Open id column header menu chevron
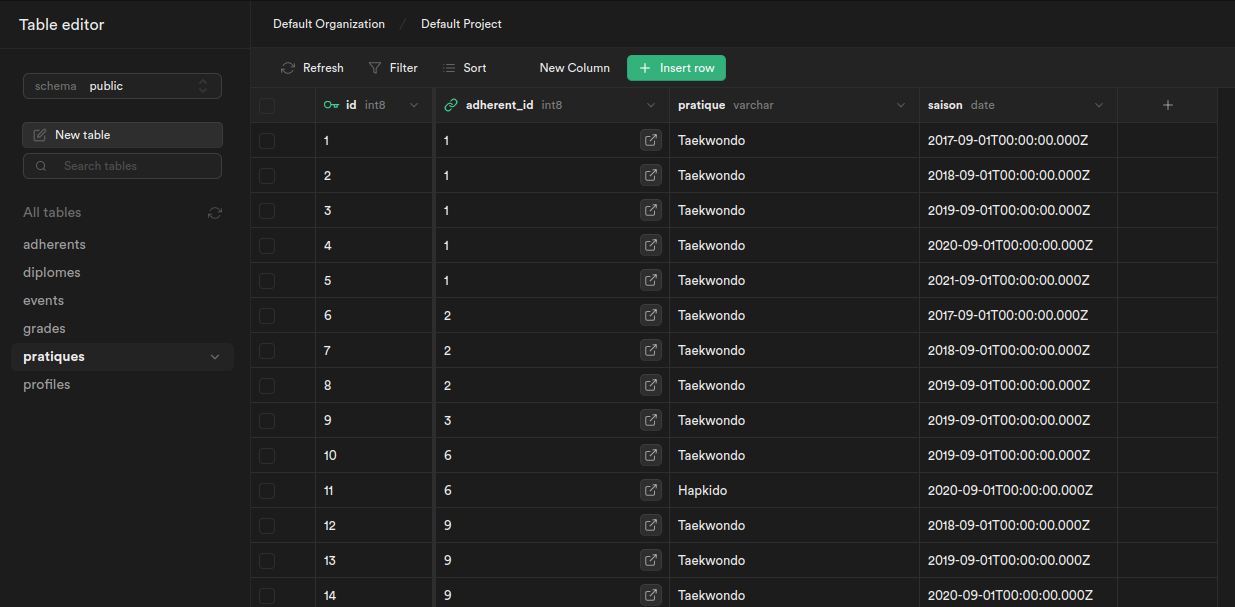 414,105
